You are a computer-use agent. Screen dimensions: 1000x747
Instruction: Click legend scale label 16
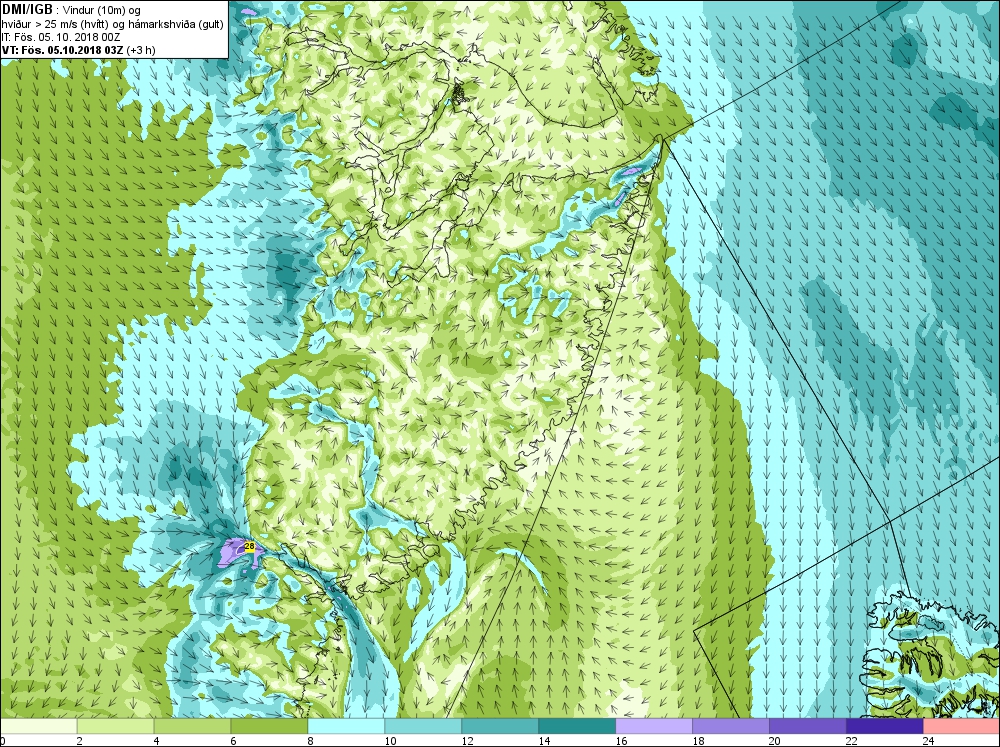tap(621, 741)
